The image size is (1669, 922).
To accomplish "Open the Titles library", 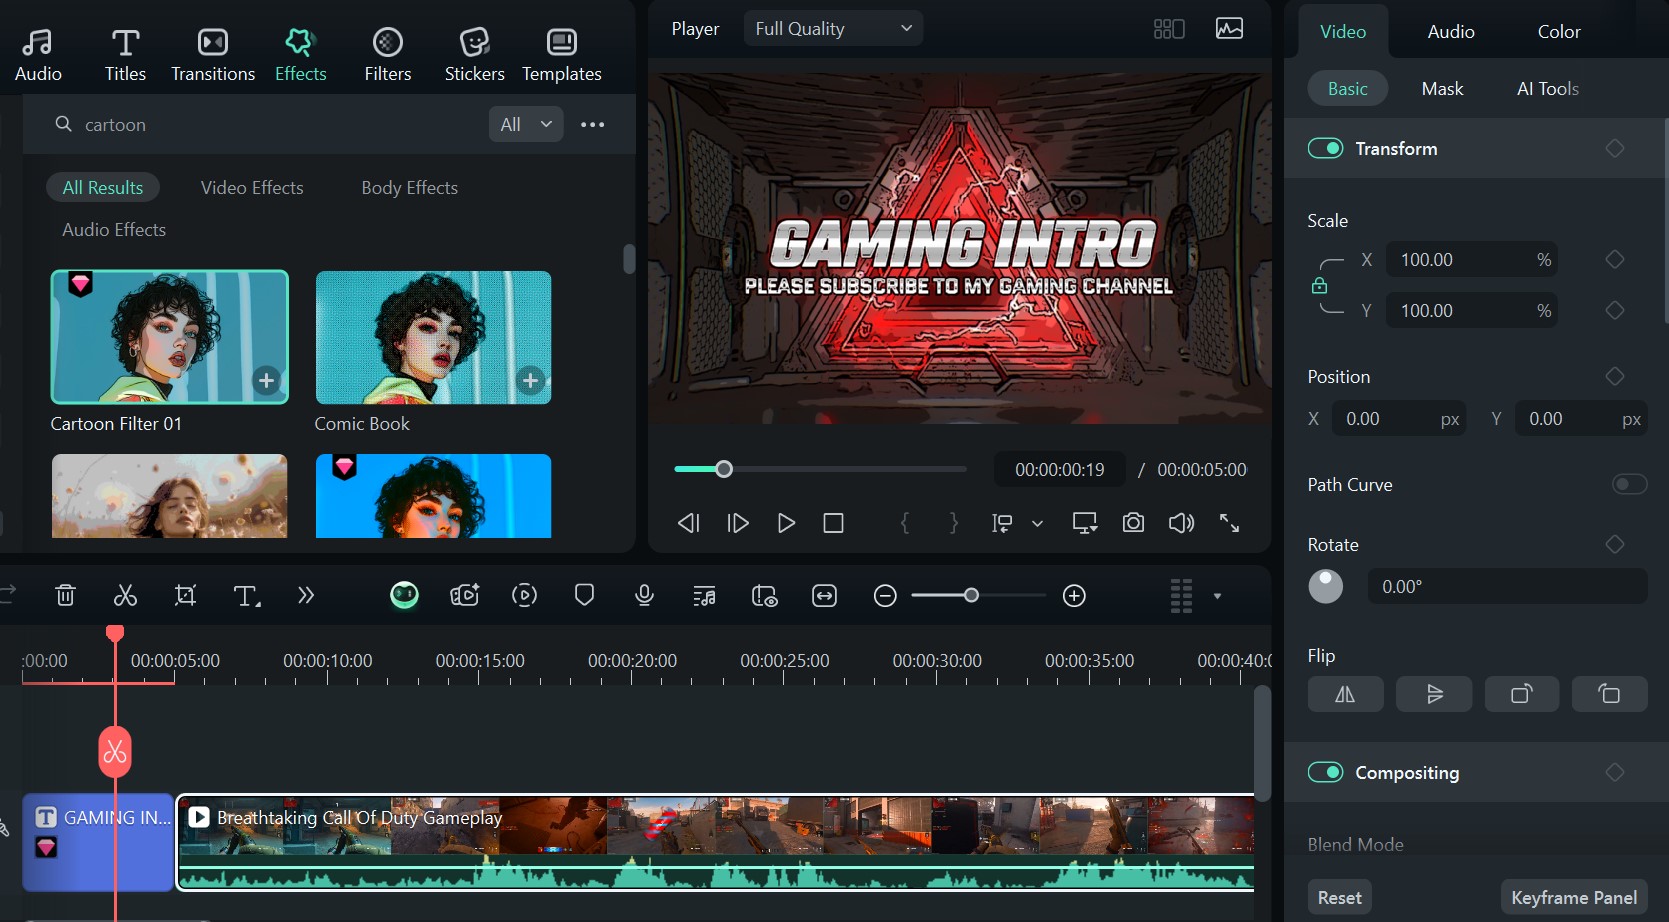I will pyautogui.click(x=125, y=55).
